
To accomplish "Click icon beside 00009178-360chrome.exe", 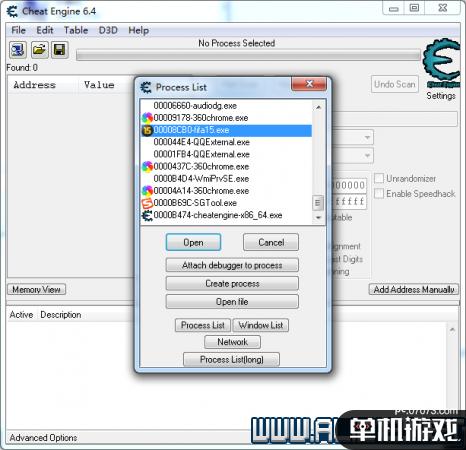I will coord(147,118).
